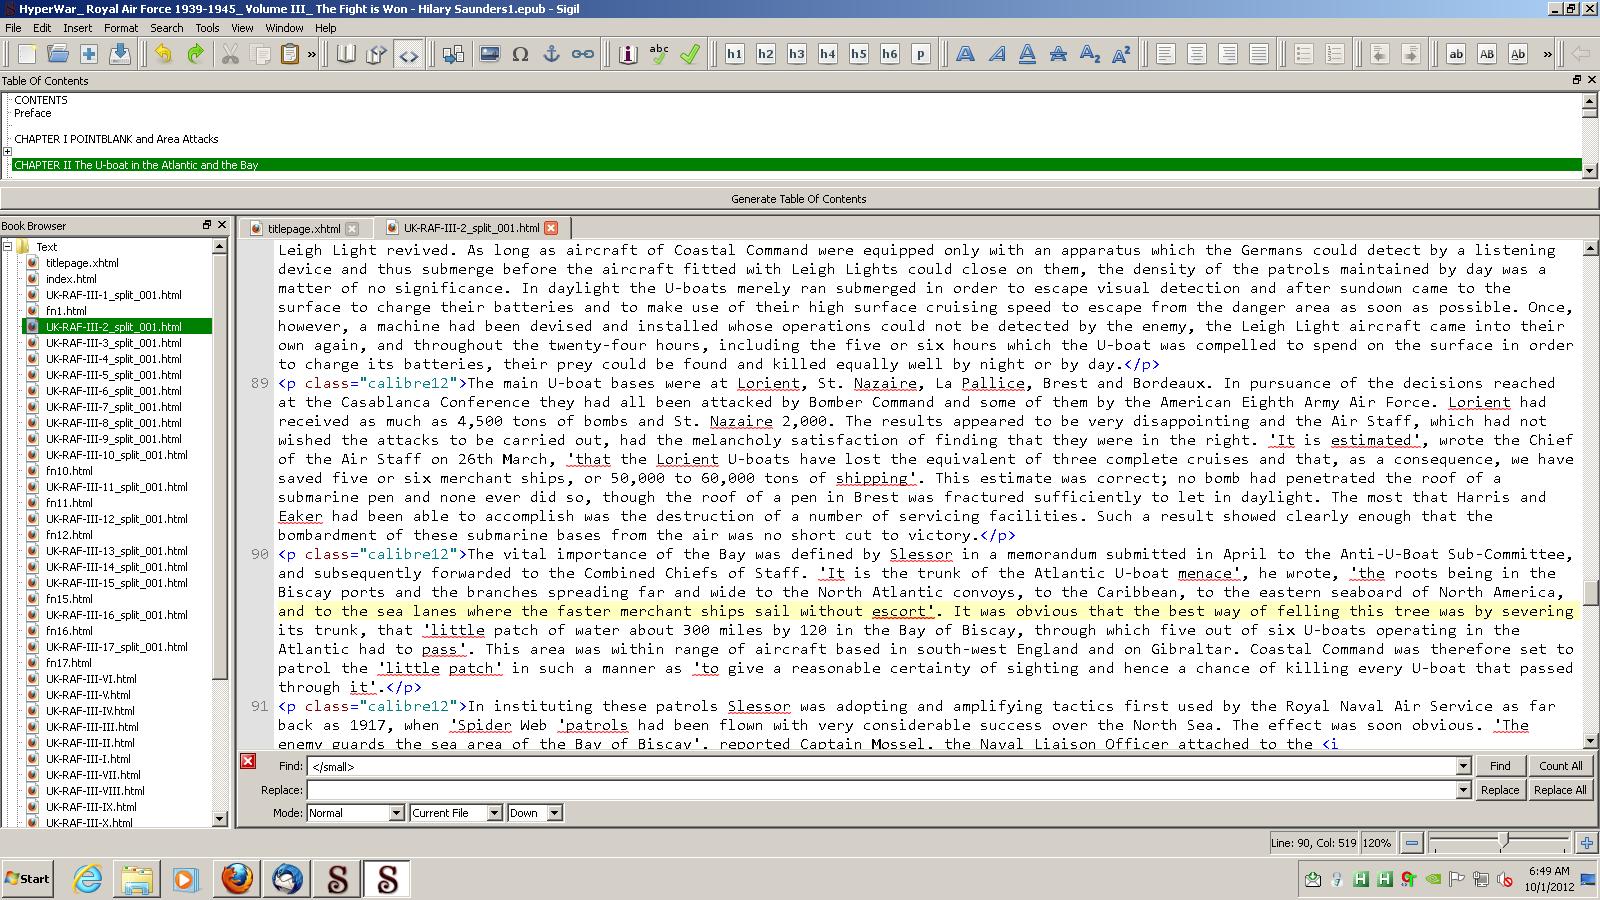
Task: Apply Heading 2 style
Action: [x=766, y=54]
